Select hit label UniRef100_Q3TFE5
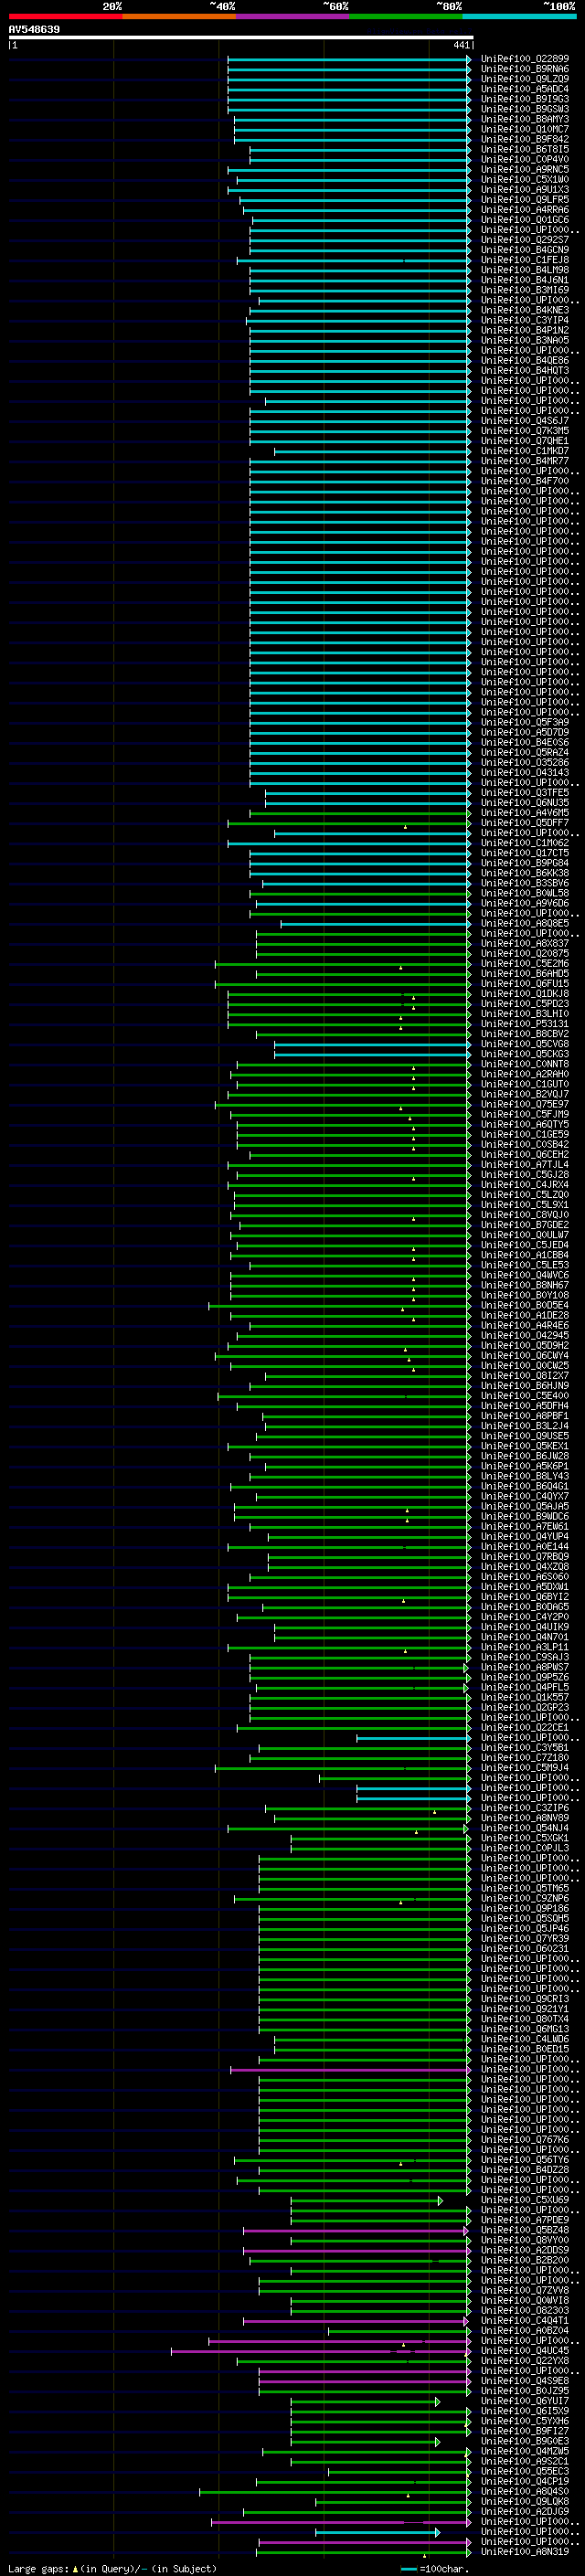 pos(524,793)
